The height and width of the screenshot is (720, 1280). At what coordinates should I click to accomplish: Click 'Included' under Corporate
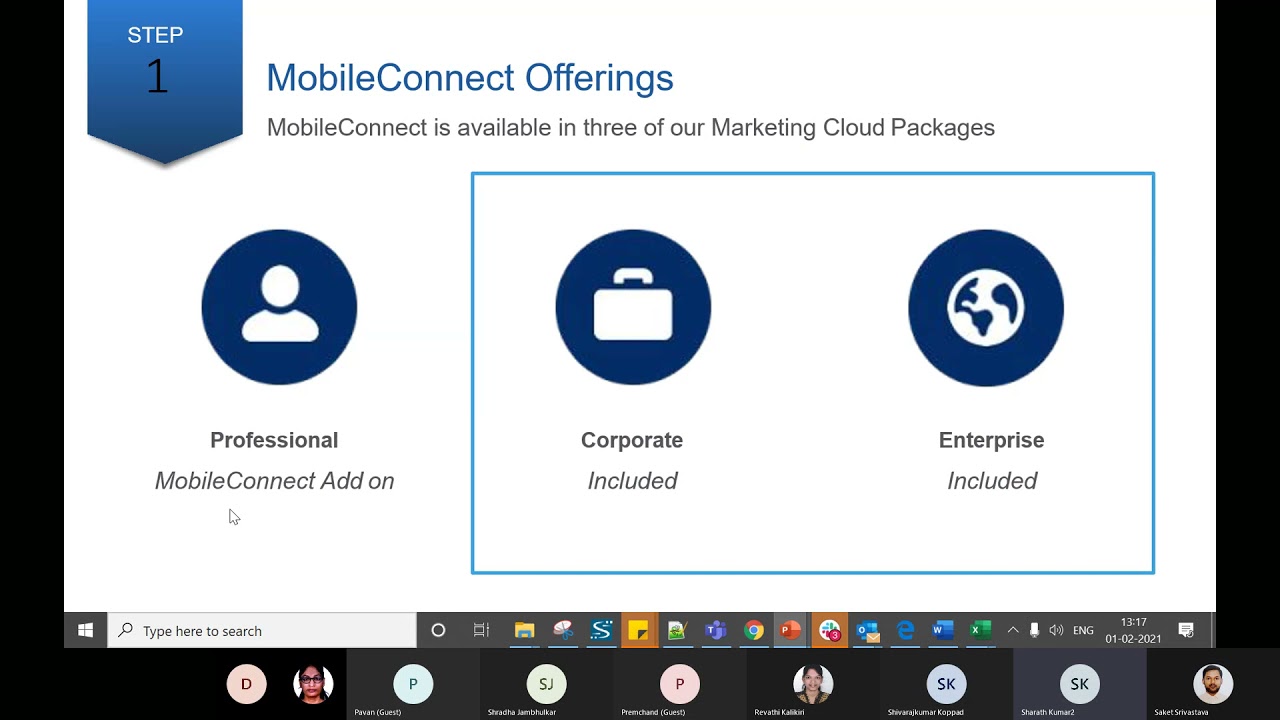point(632,481)
